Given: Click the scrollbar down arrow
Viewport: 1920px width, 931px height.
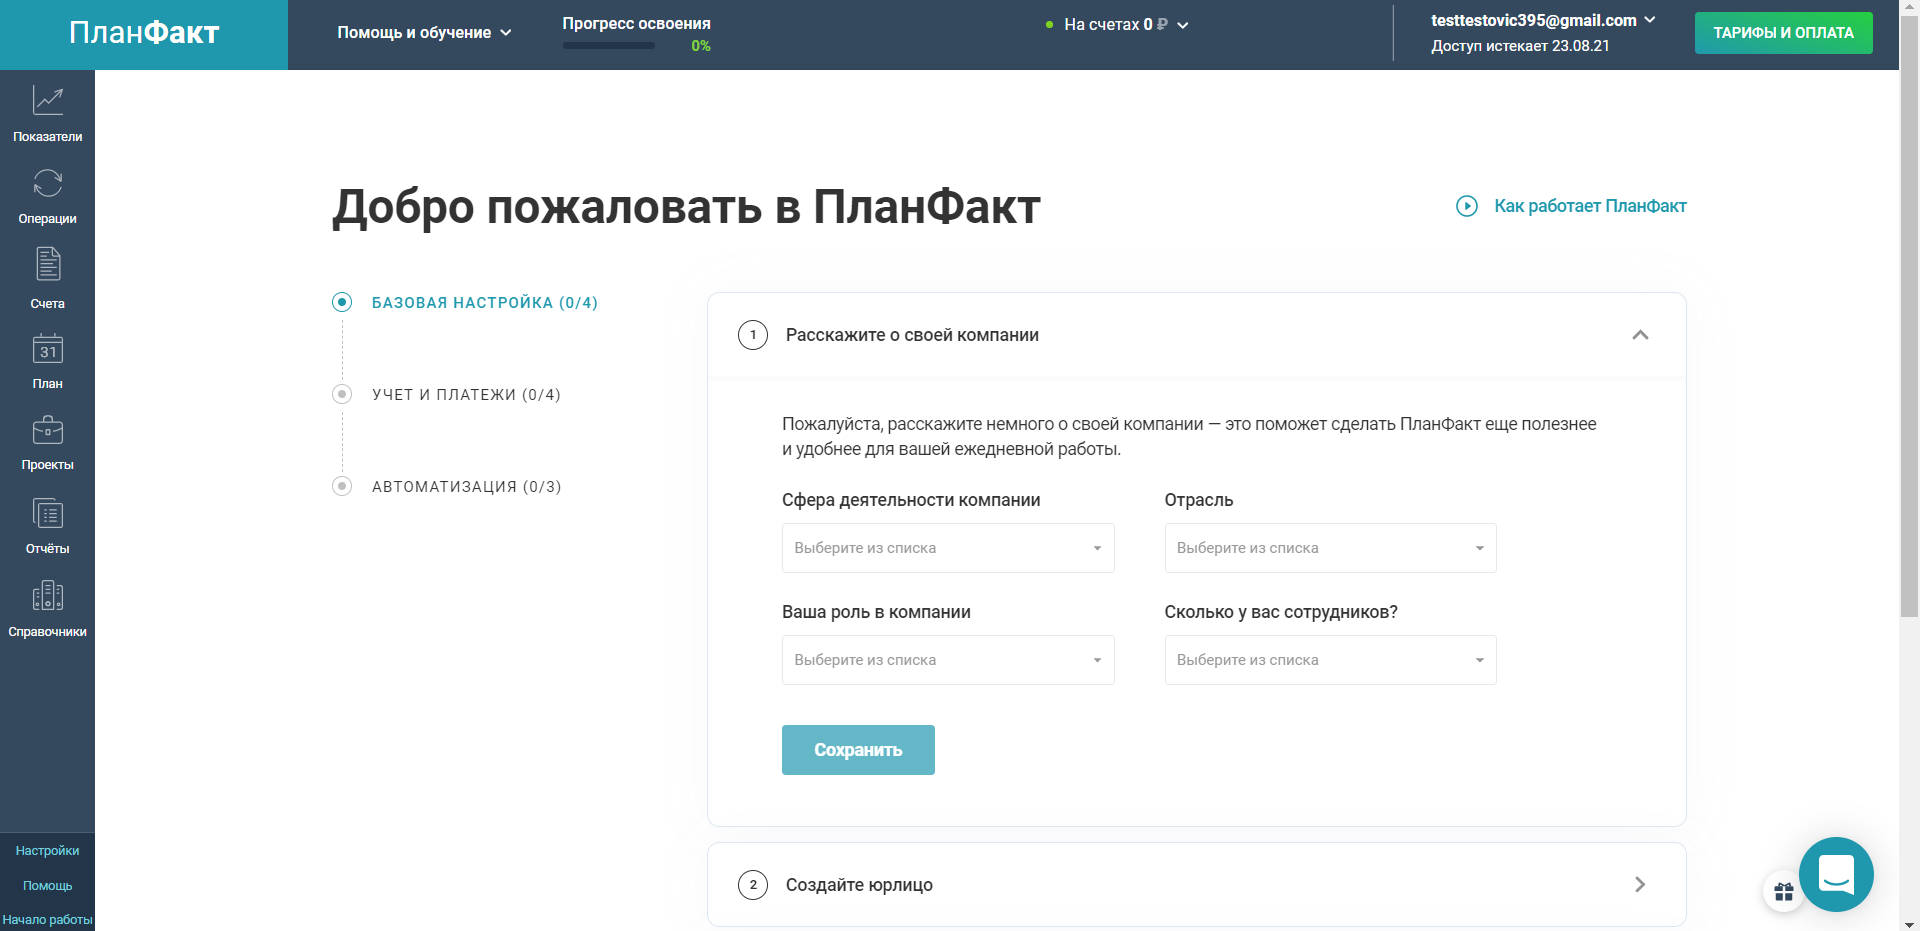Looking at the screenshot, I should 1909,923.
